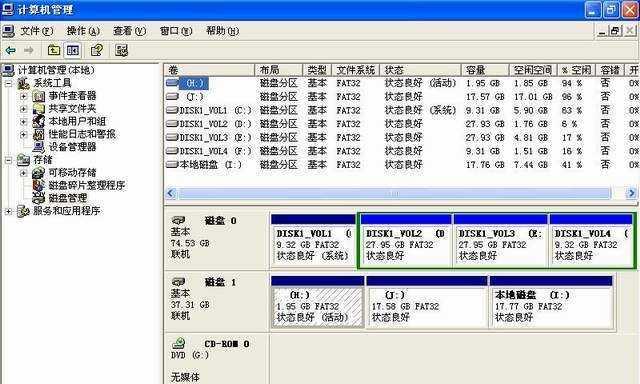Select DISK1_VOL2 (D:) row in volume list
This screenshot has width=640, height=384.
pyautogui.click(x=402, y=124)
